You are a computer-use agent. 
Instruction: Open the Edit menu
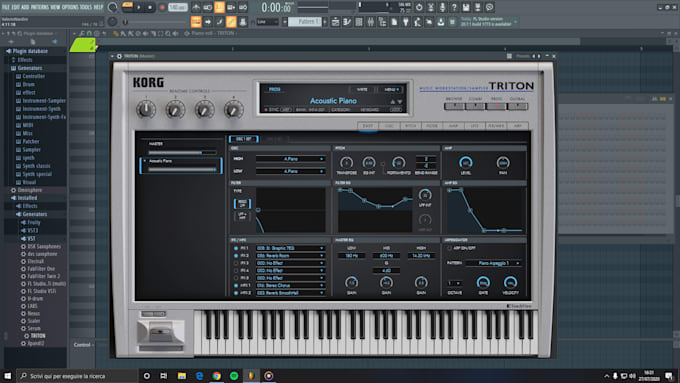(16, 7)
